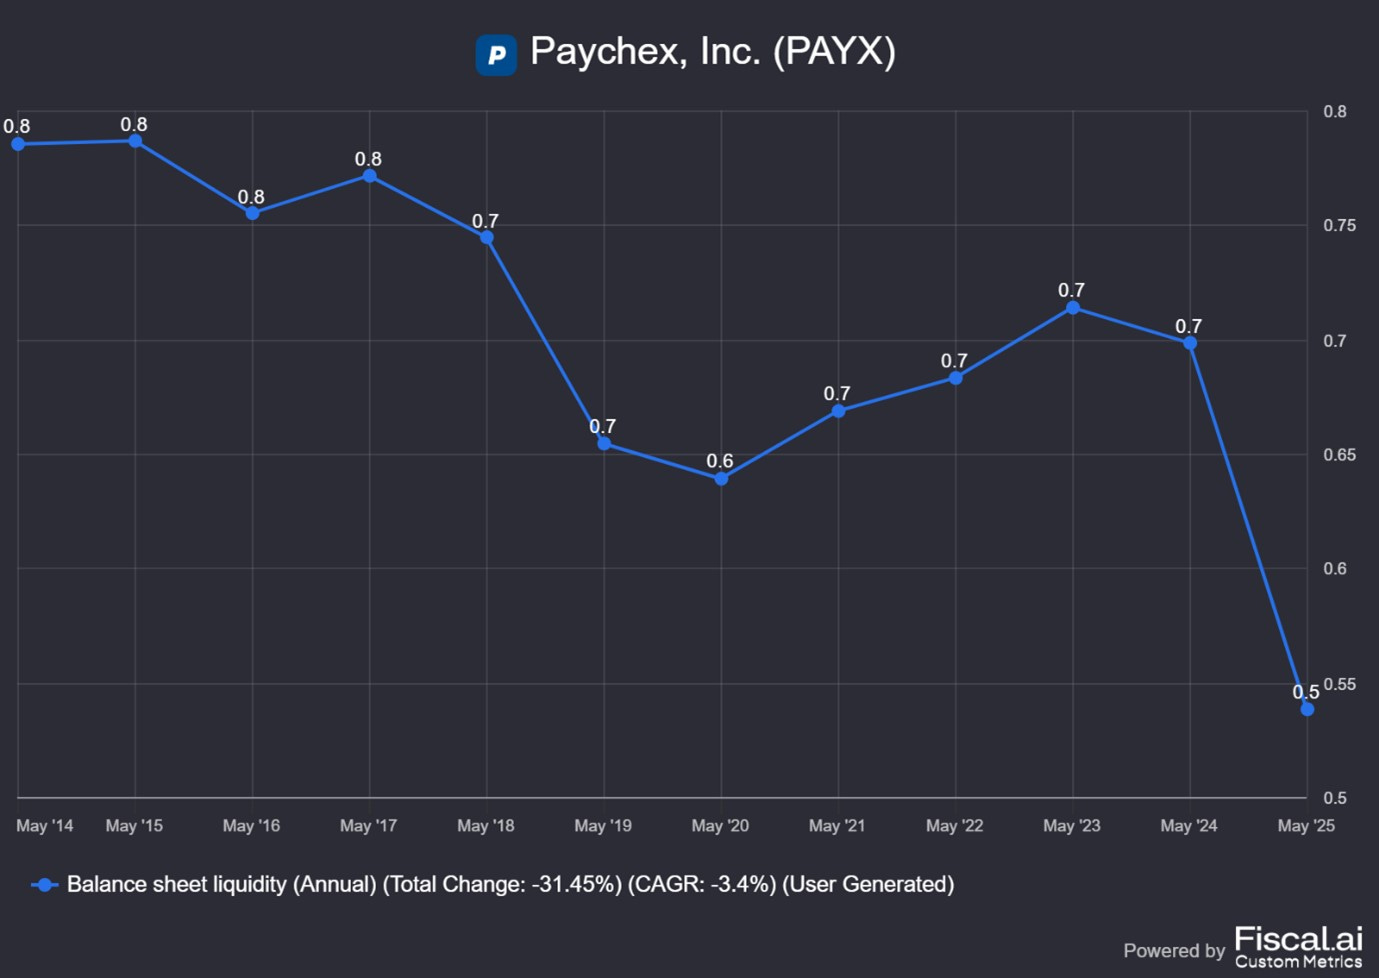Select the May '18 data point
Image resolution: width=1379 pixels, height=978 pixels.
487,238
